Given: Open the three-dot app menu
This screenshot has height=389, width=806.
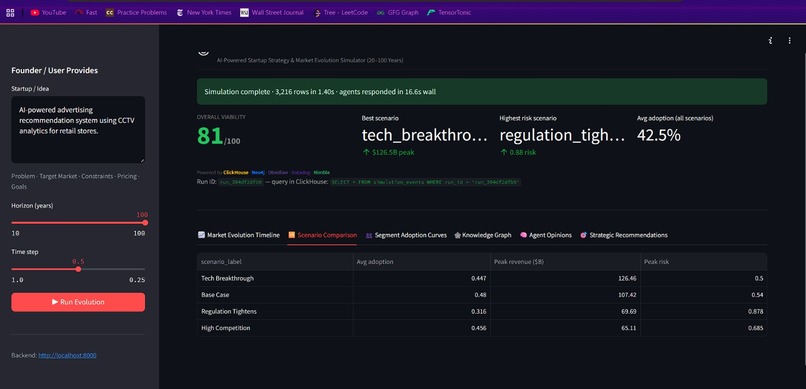Looking at the screenshot, I should point(790,40).
